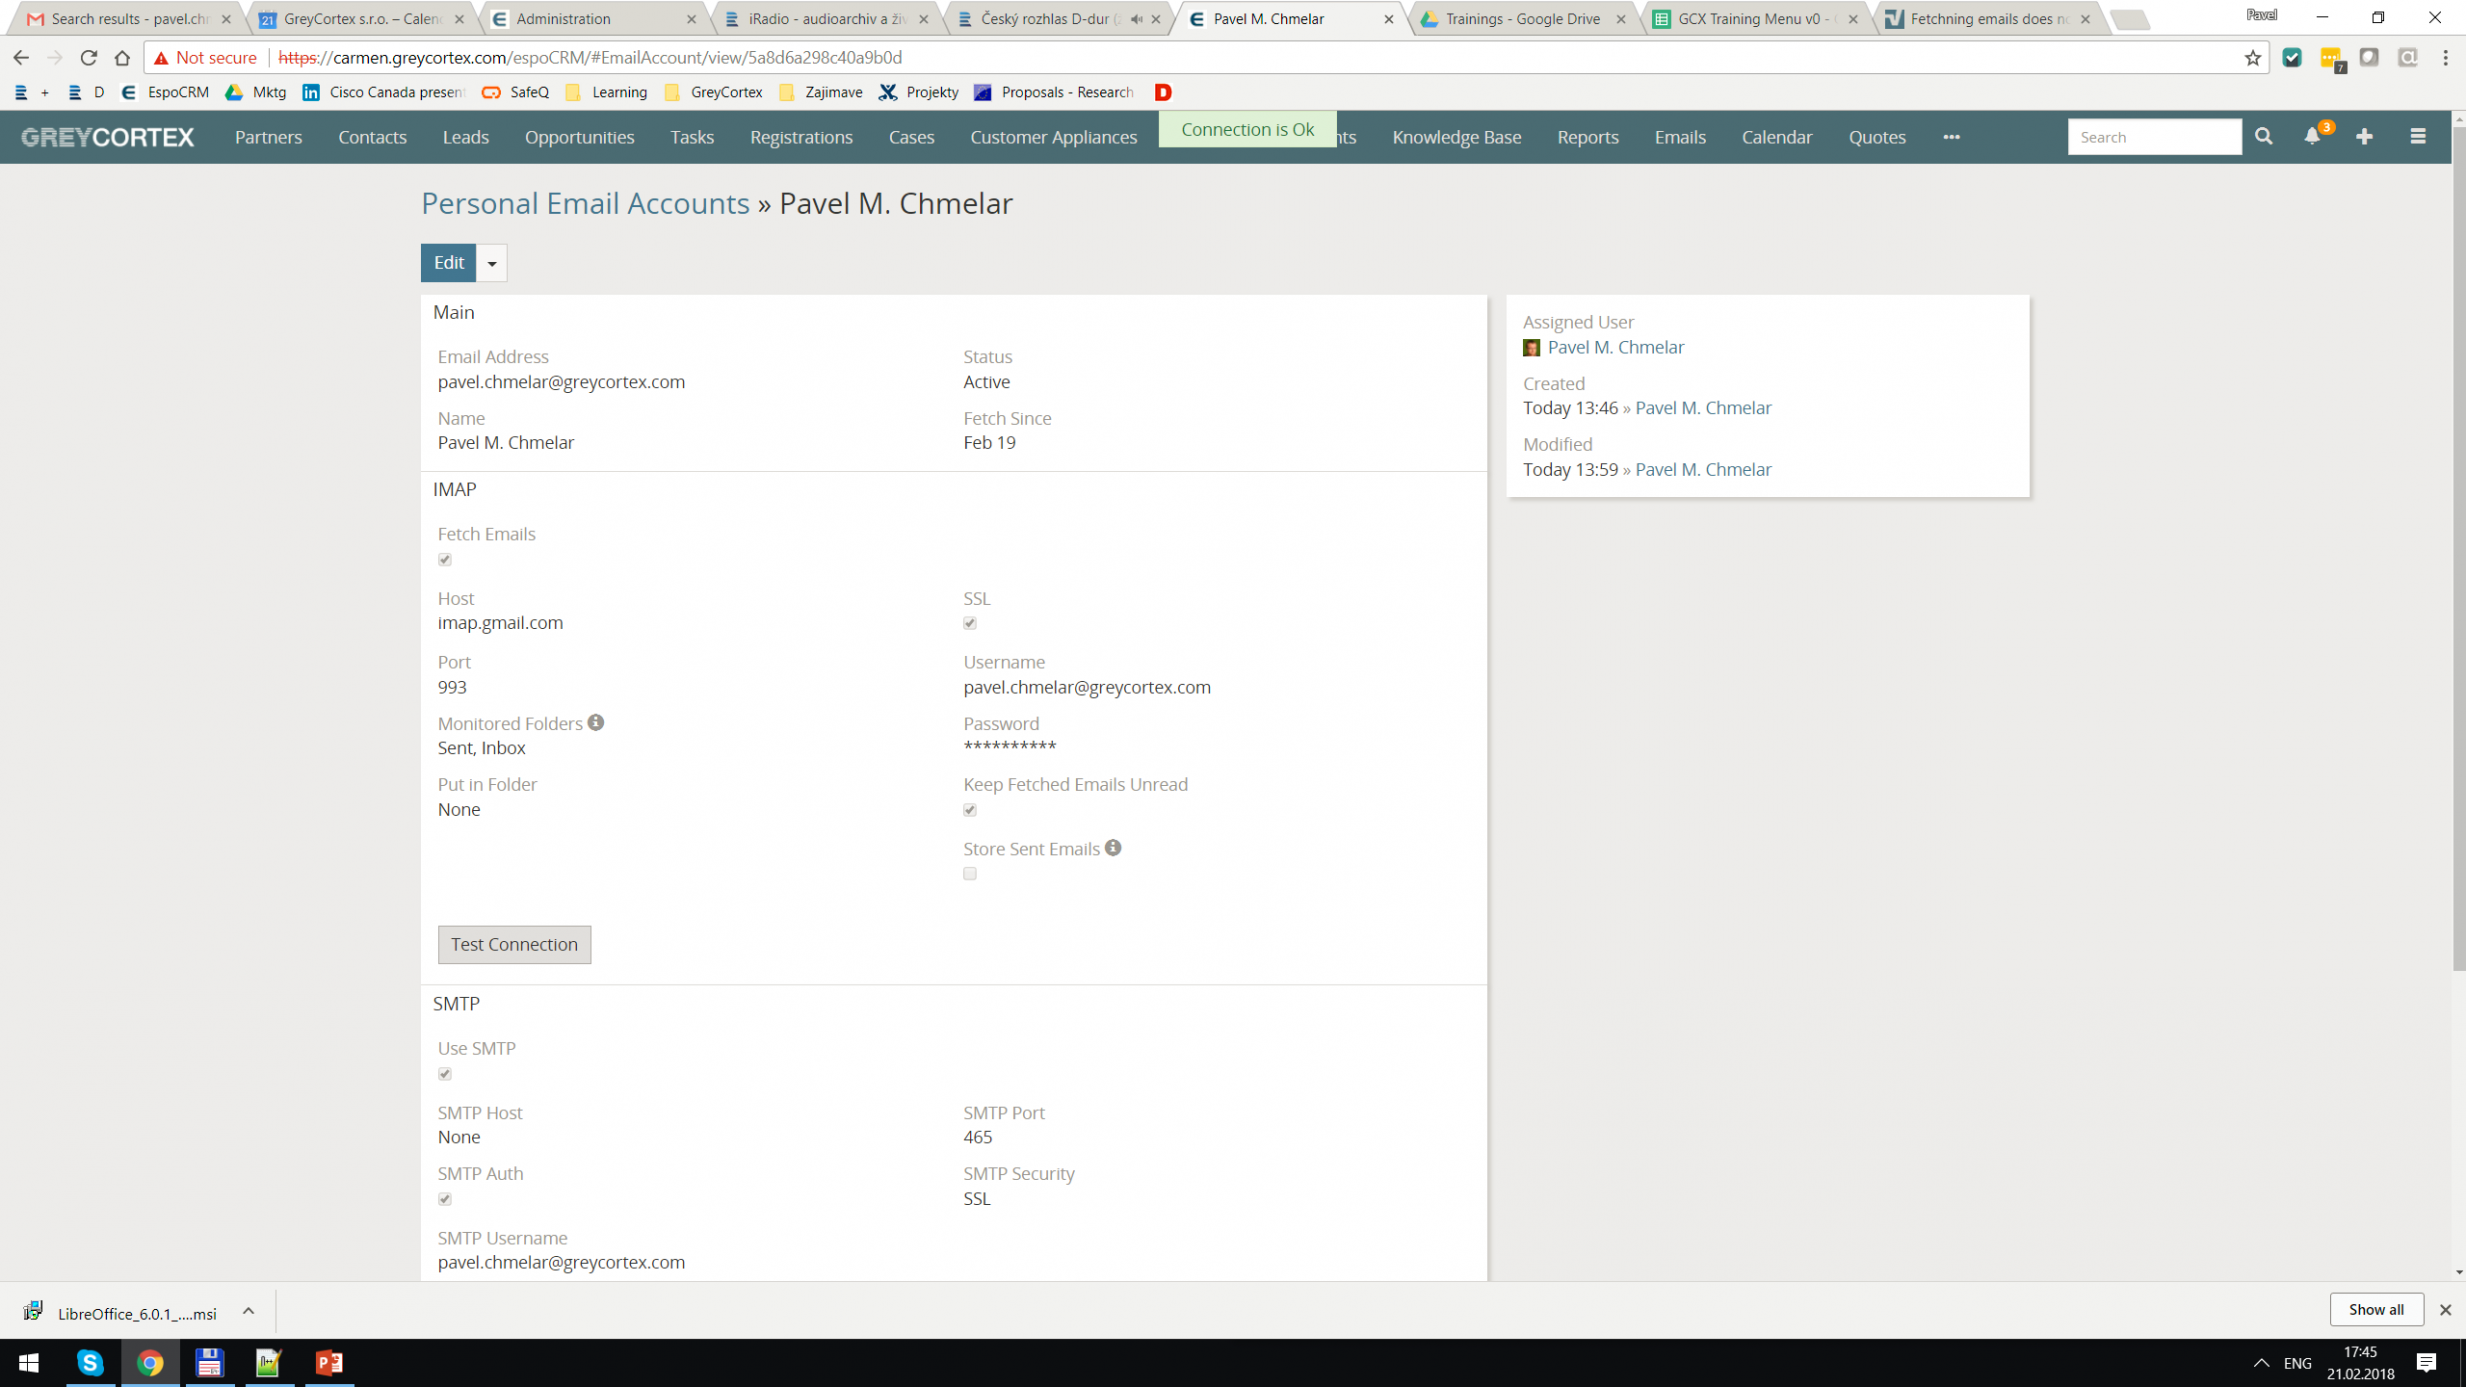The image size is (2466, 1387).
Task: Click the search magnifier icon
Action: tap(2263, 137)
